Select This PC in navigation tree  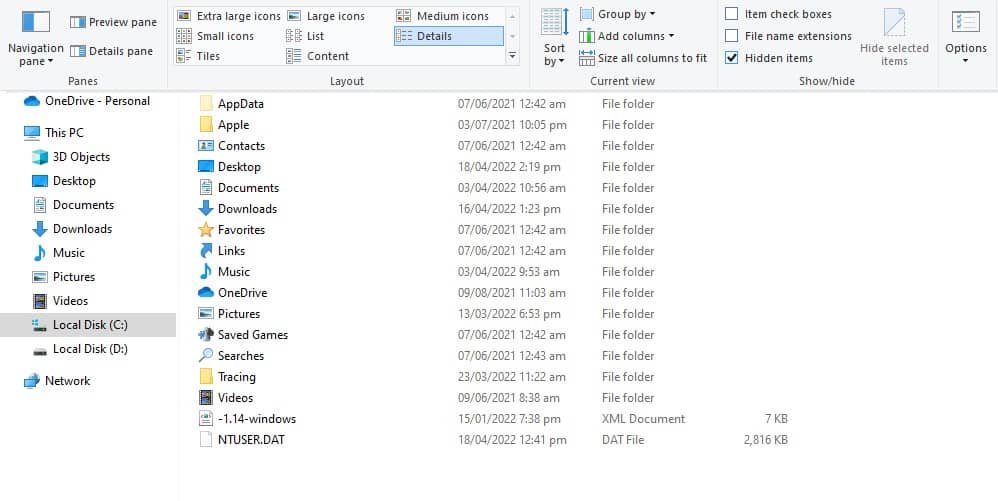pyautogui.click(x=53, y=132)
